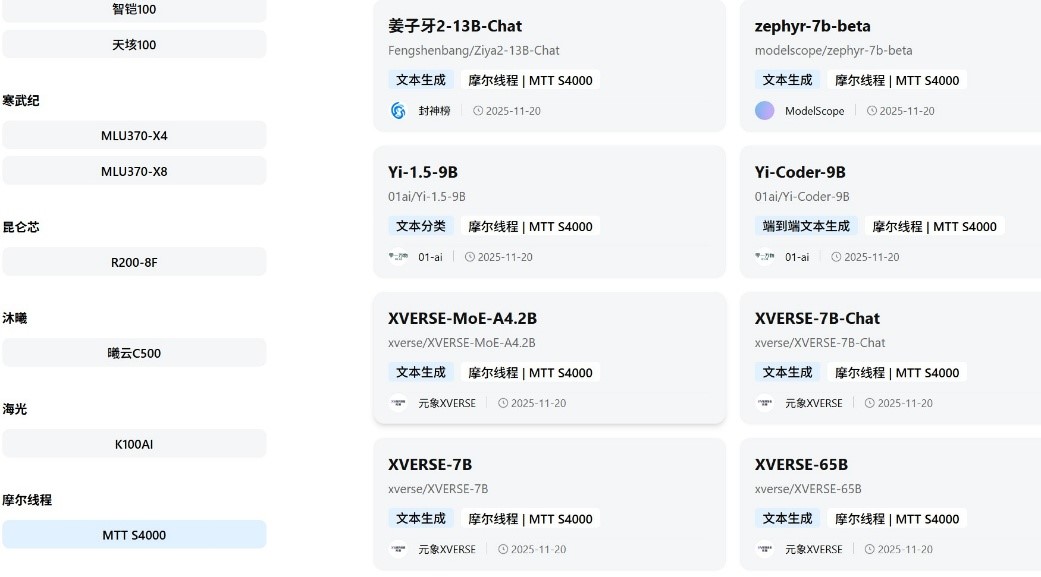The height and width of the screenshot is (577, 1041).
Task: Click 元象XVERSE avatar on XVERSE-7B-Chat card
Action: click(765, 403)
